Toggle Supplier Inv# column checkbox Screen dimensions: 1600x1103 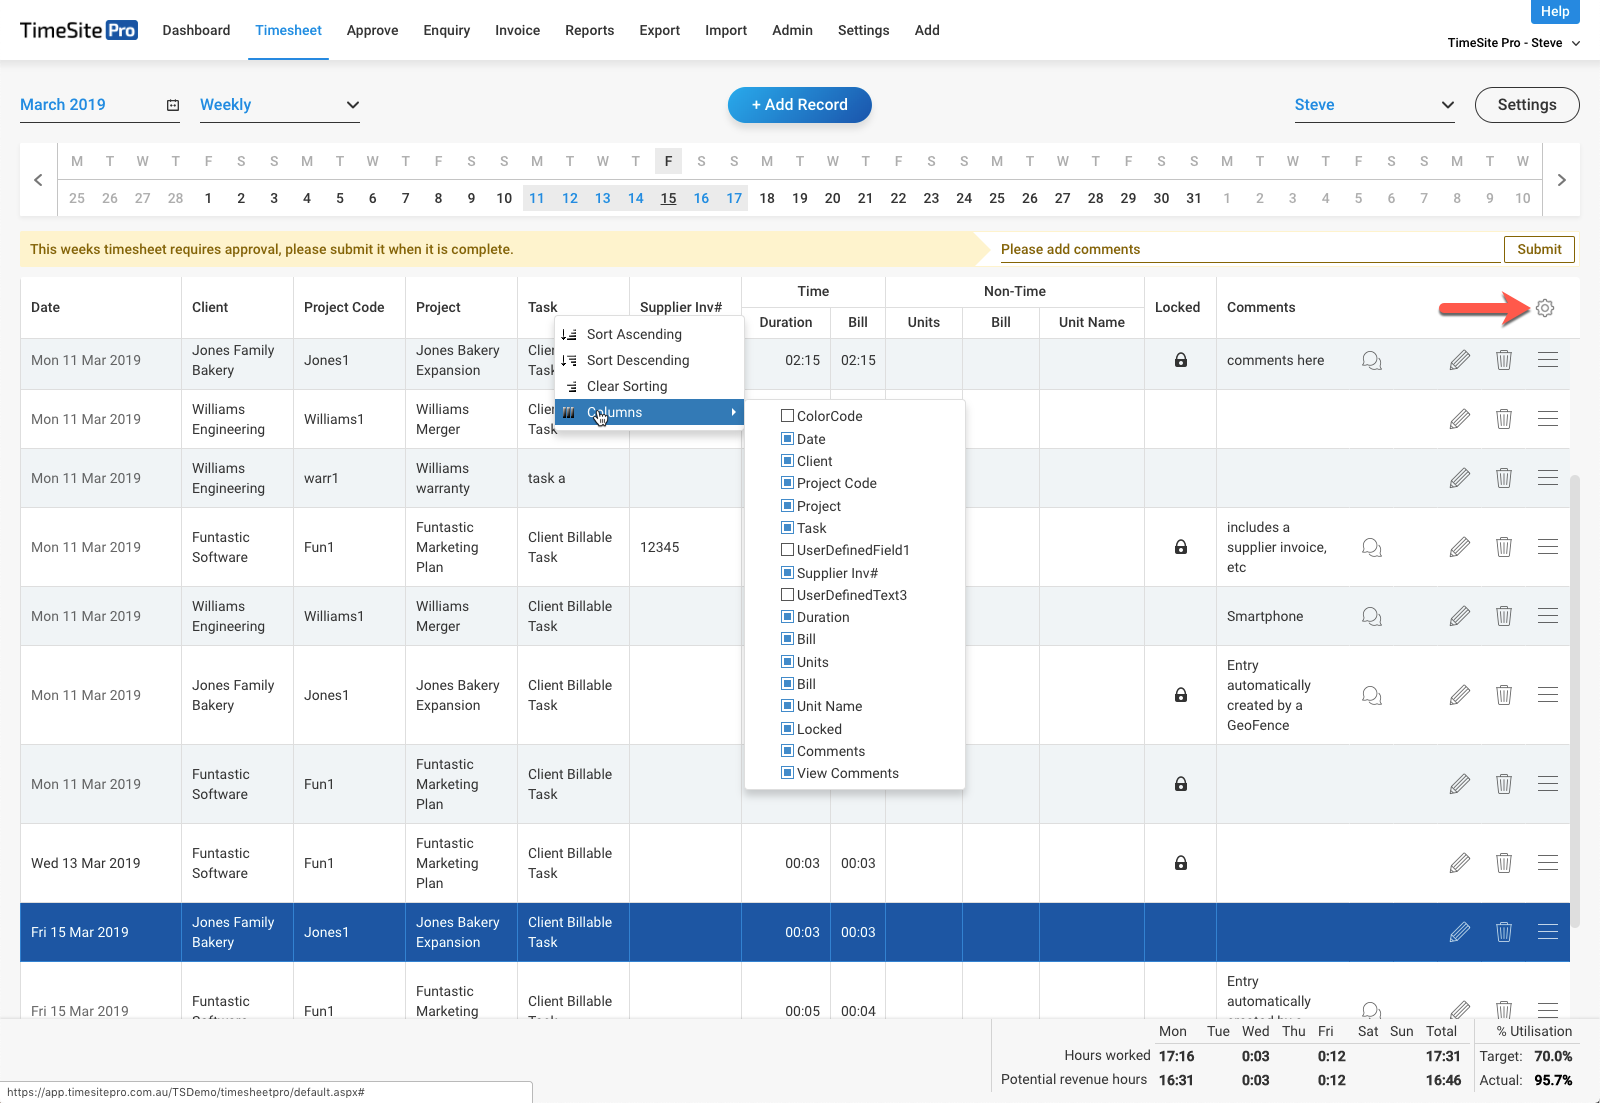point(787,573)
